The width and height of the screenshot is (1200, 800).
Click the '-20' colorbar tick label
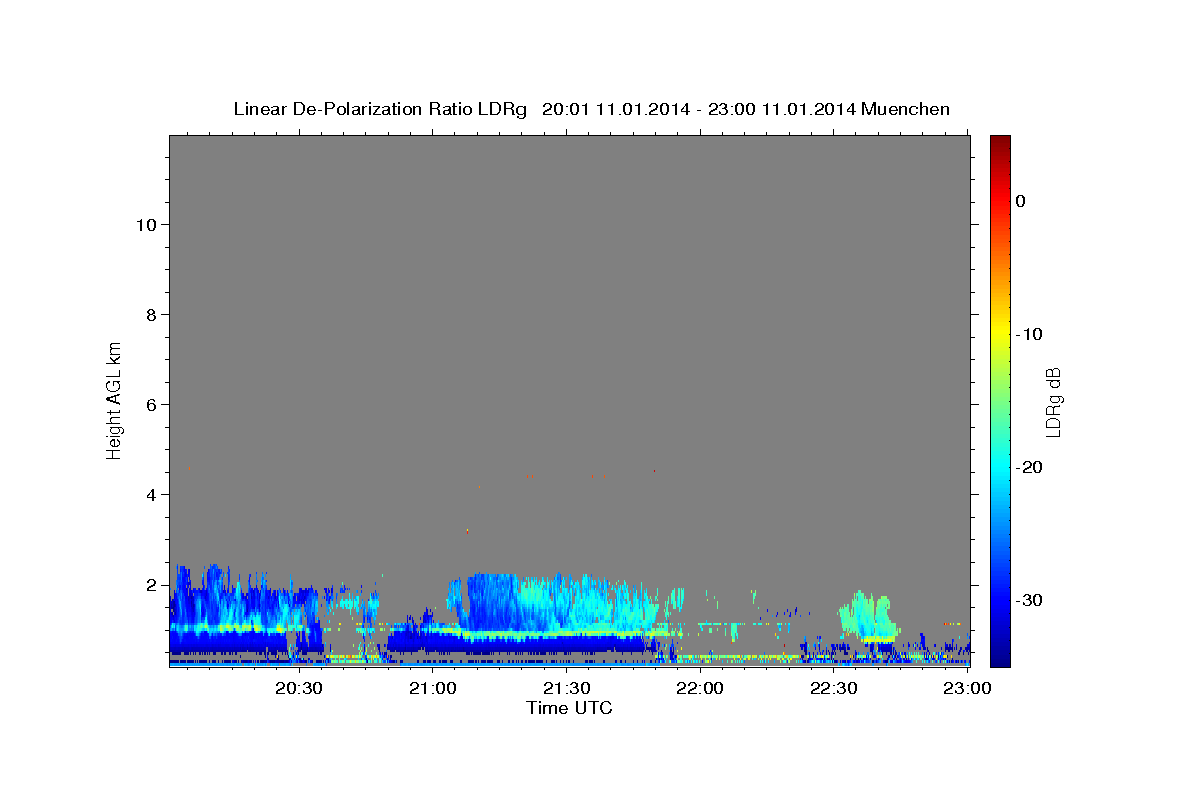tap(1029, 467)
